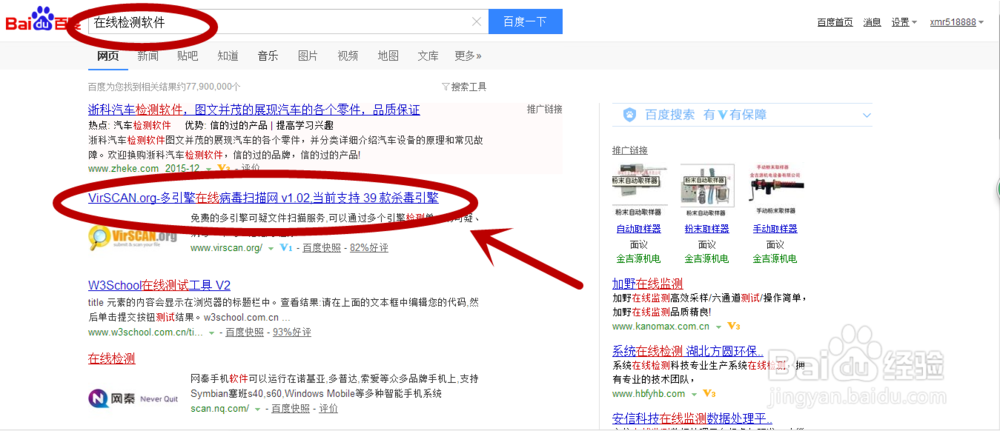Click the www.virscan.org/ URL
This screenshot has height=431, width=1000.
[x=226, y=247]
